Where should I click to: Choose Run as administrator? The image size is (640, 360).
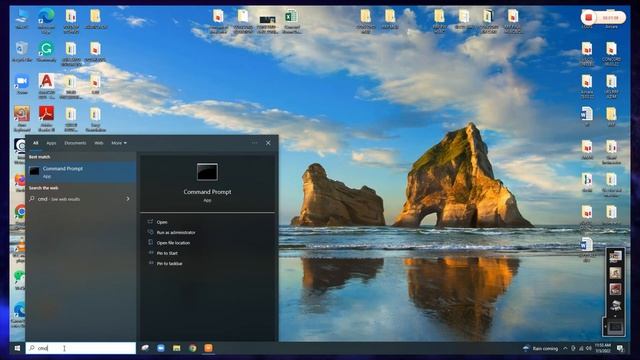point(176,232)
